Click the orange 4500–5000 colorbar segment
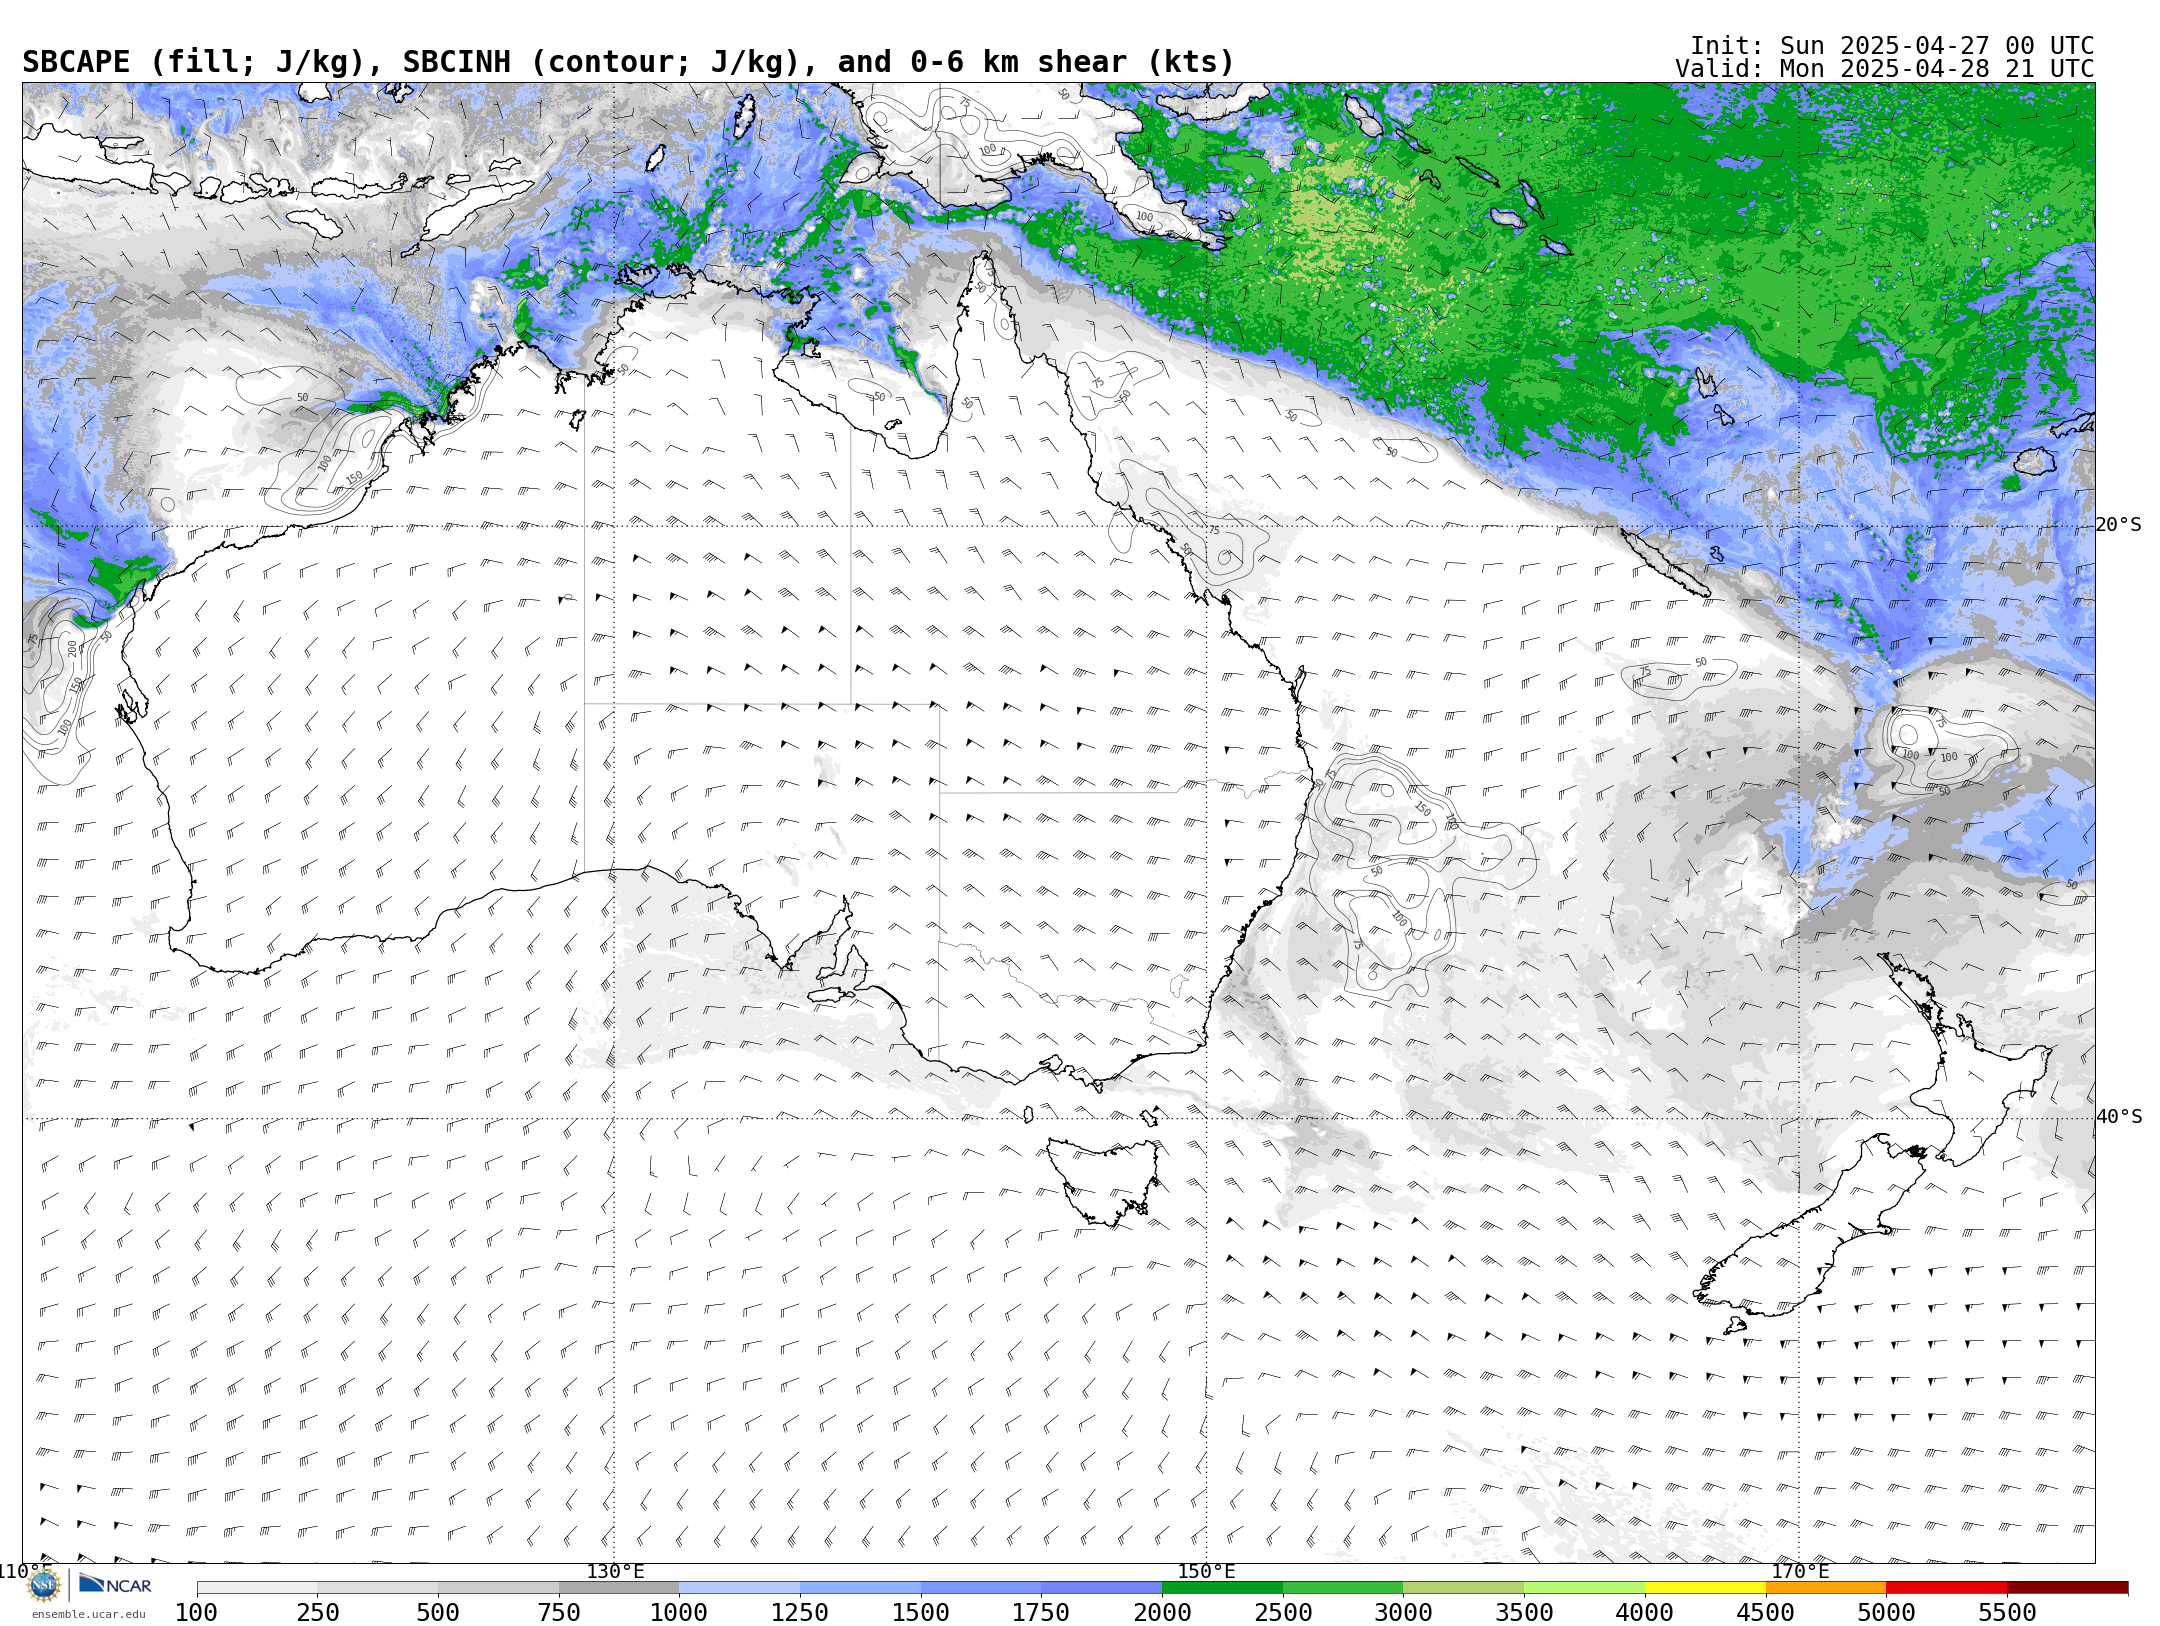 [1826, 1588]
